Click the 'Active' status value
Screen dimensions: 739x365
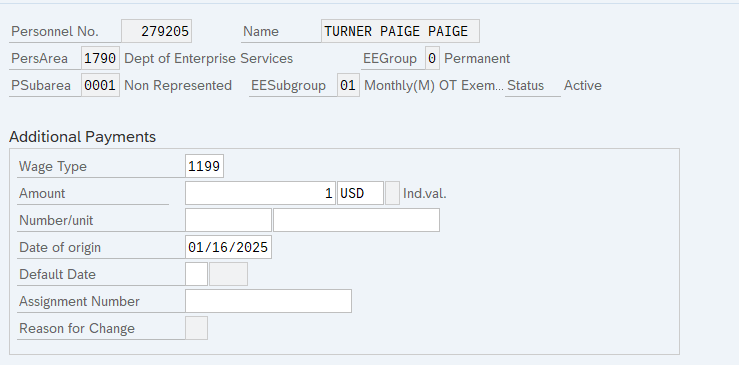pyautogui.click(x=583, y=85)
